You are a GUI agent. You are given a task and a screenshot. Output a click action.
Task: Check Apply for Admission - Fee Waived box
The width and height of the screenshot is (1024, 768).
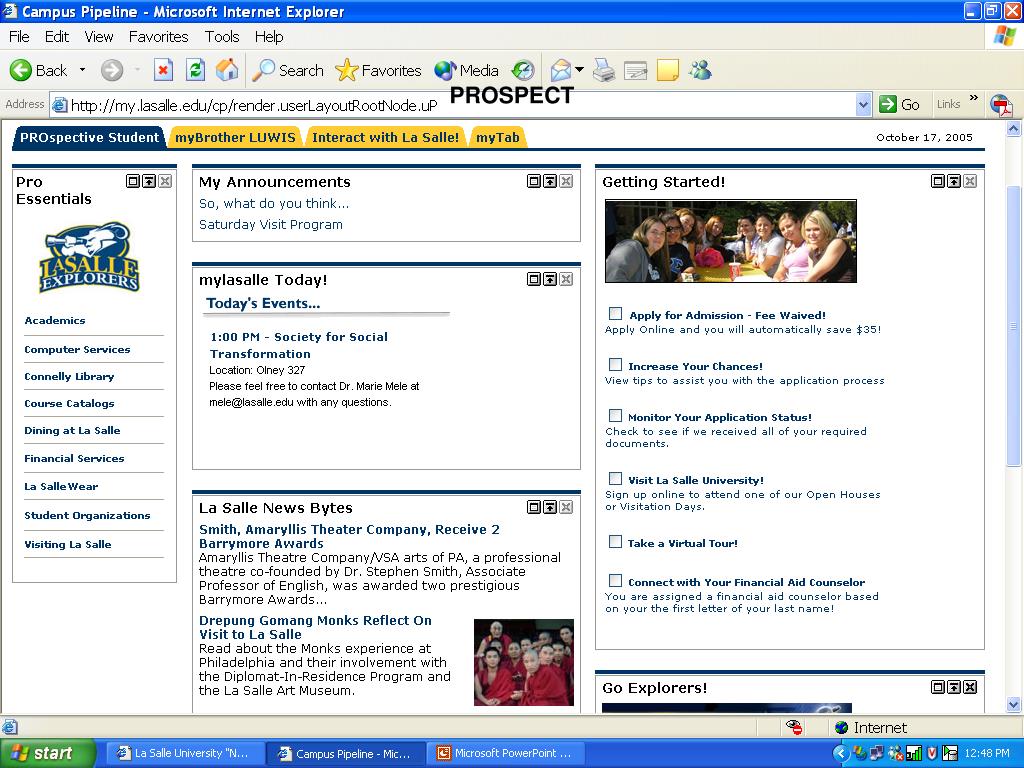tap(615, 313)
